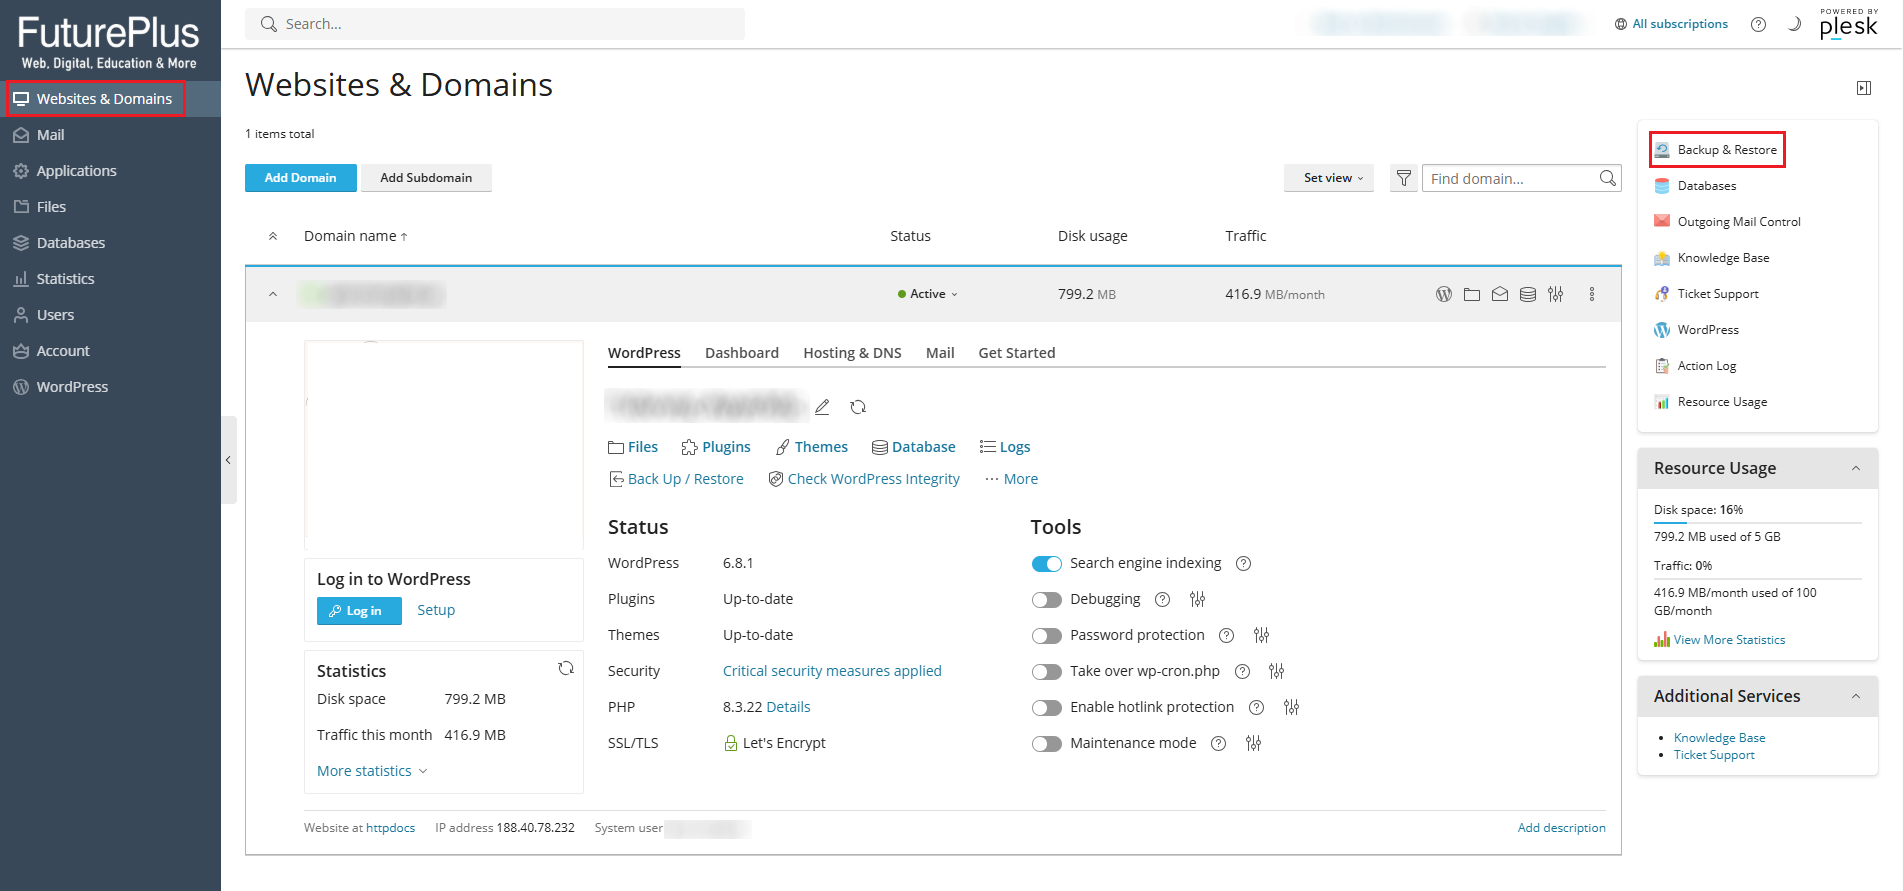This screenshot has height=891, width=1903.
Task: Switch on Maintenance mode
Action: 1047,744
